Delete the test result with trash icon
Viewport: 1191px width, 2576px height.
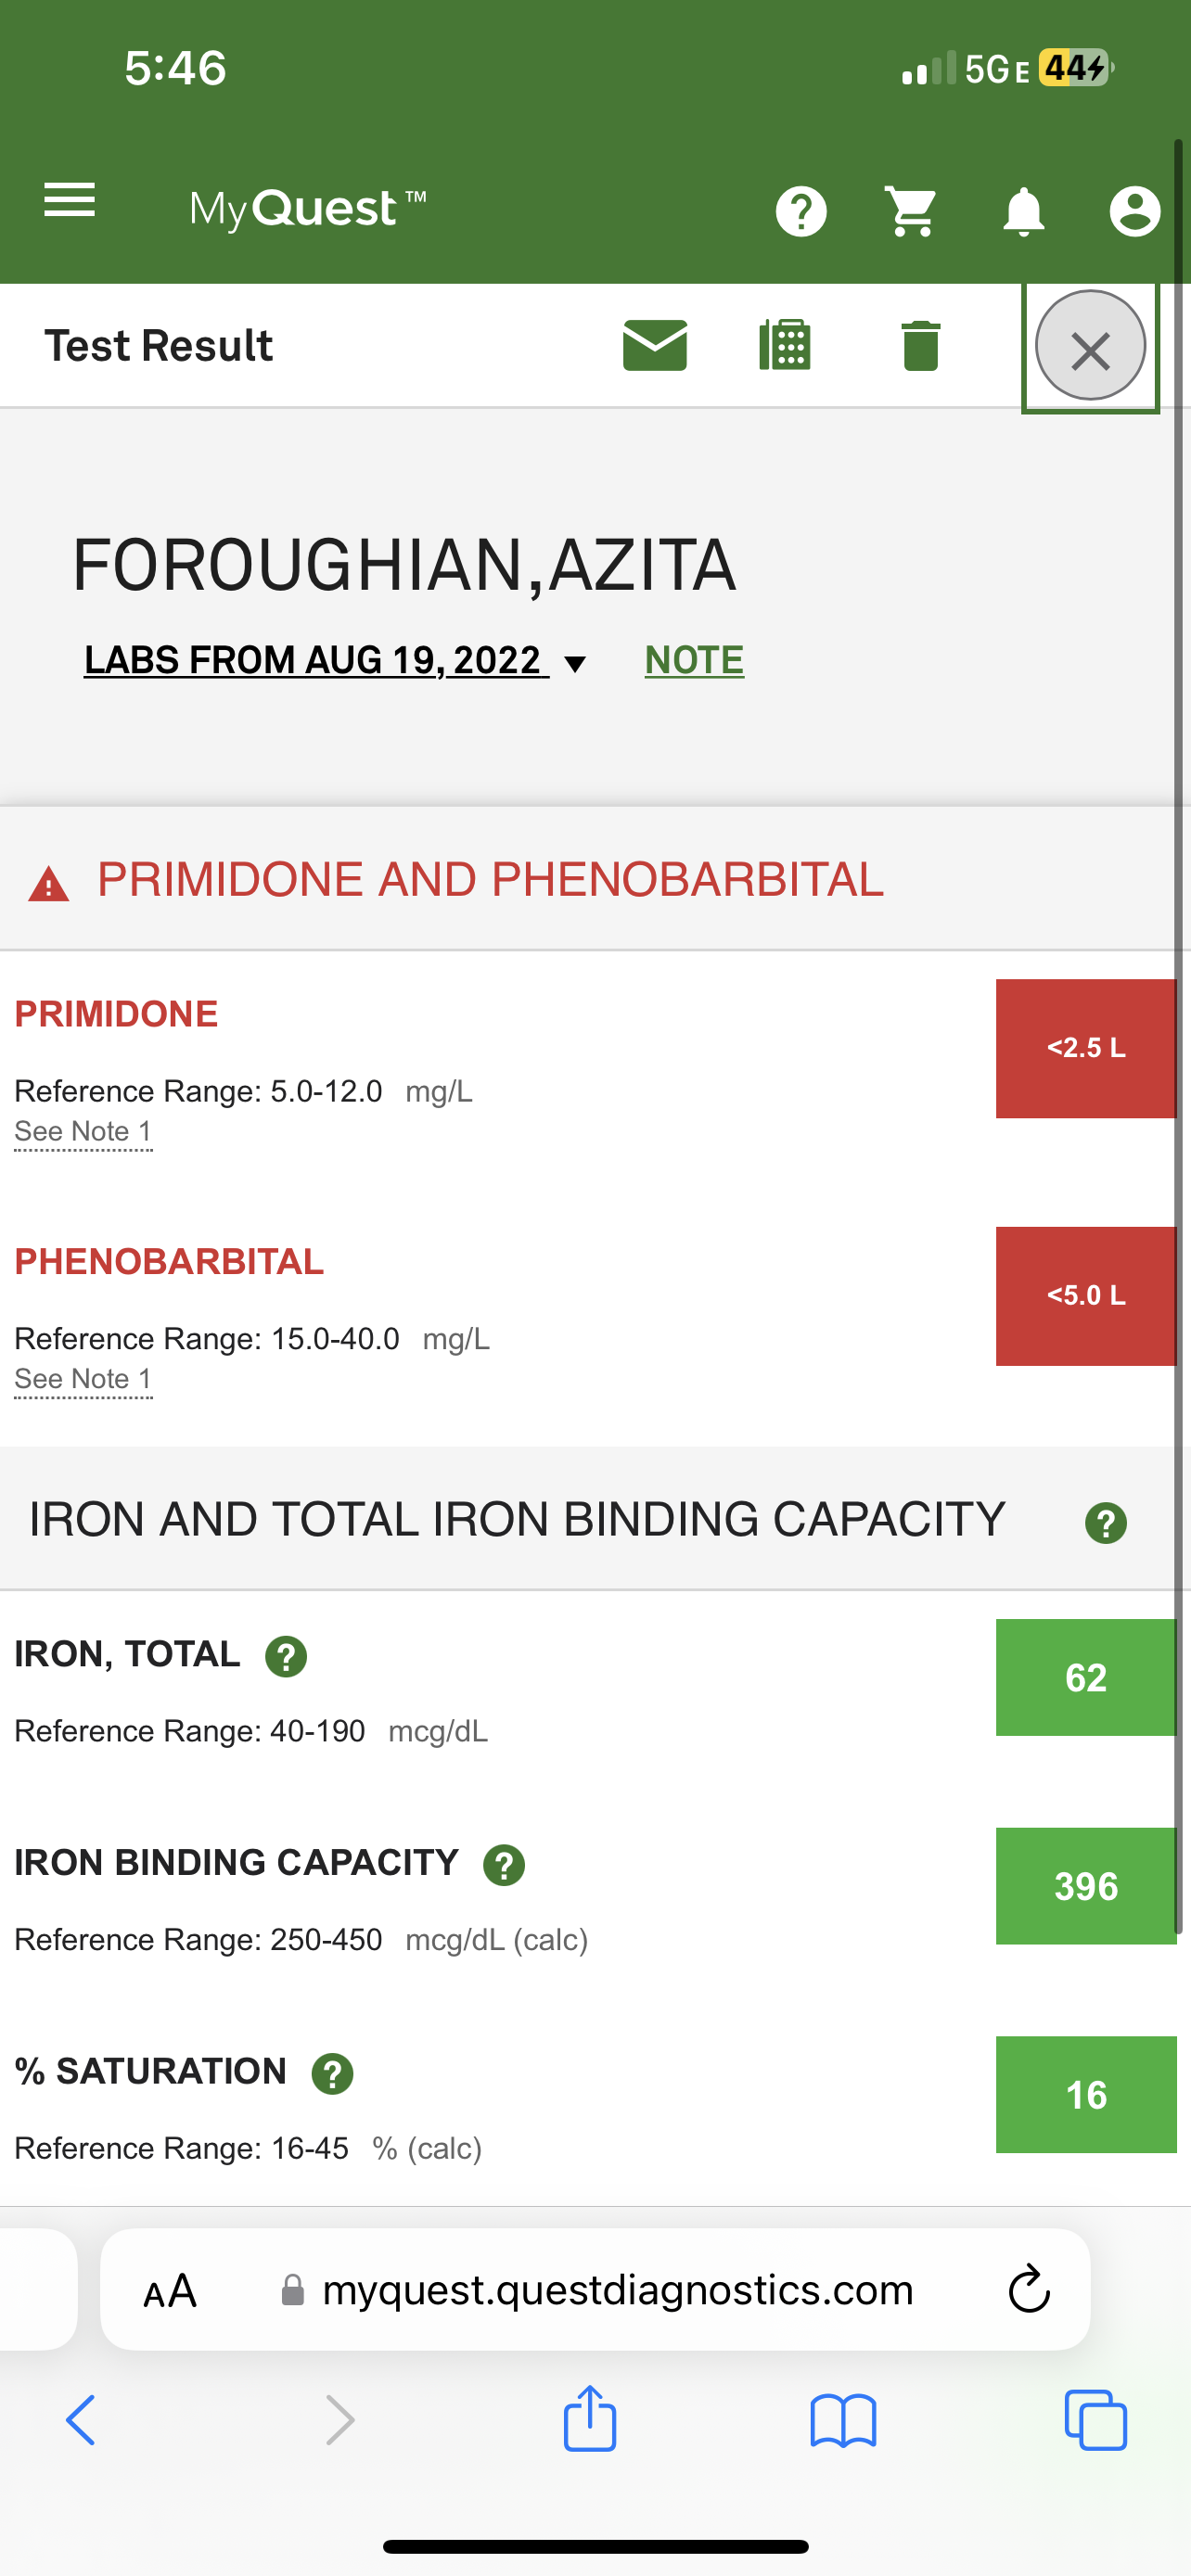(920, 346)
